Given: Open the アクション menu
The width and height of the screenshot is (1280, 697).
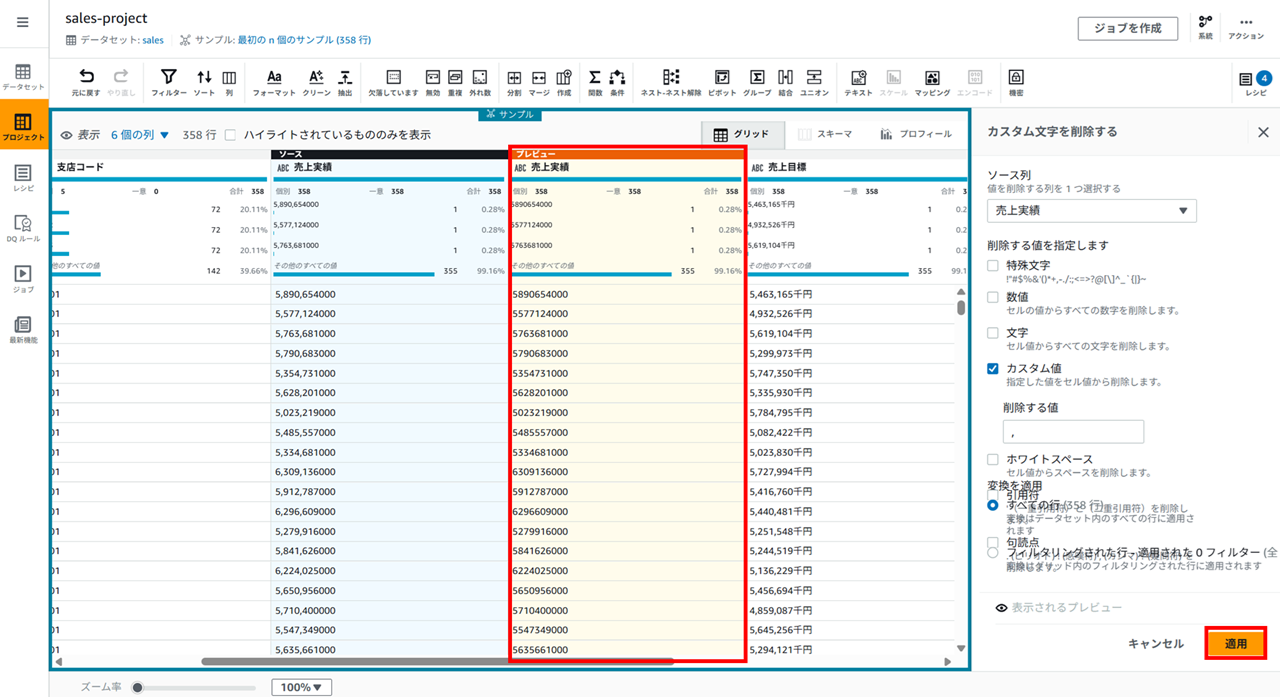Looking at the screenshot, I should point(1246,27).
